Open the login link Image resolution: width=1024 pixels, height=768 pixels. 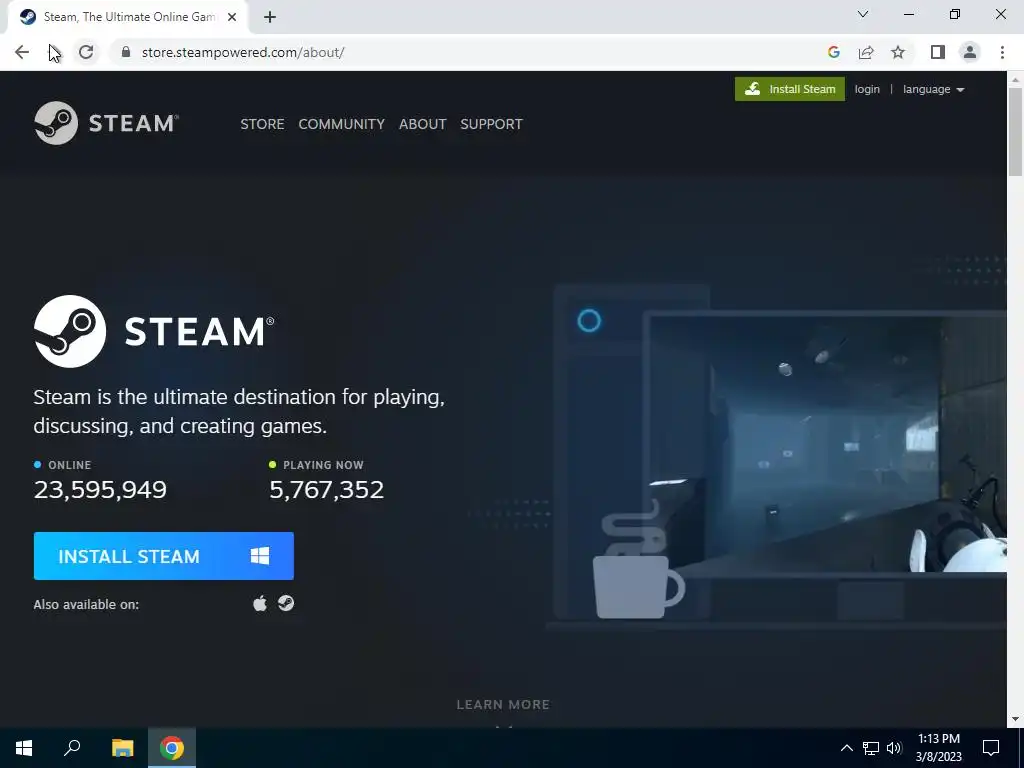click(x=867, y=89)
